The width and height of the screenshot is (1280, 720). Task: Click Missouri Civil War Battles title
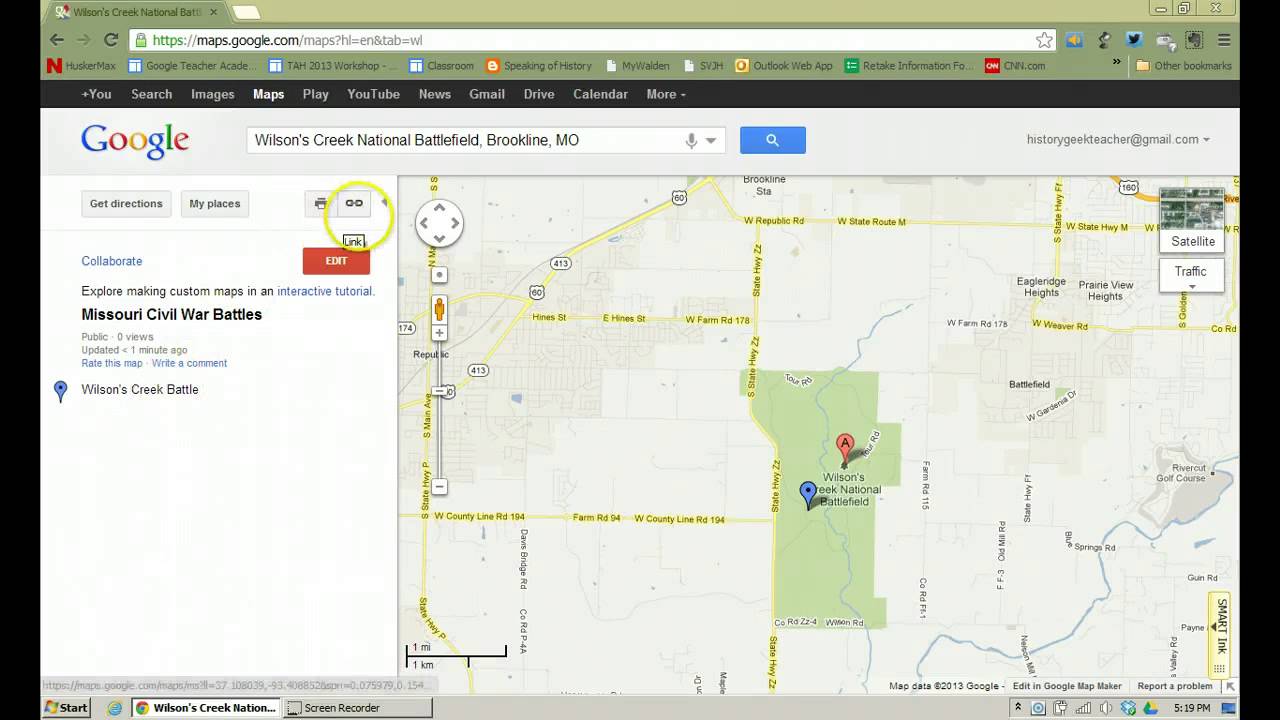(x=172, y=314)
